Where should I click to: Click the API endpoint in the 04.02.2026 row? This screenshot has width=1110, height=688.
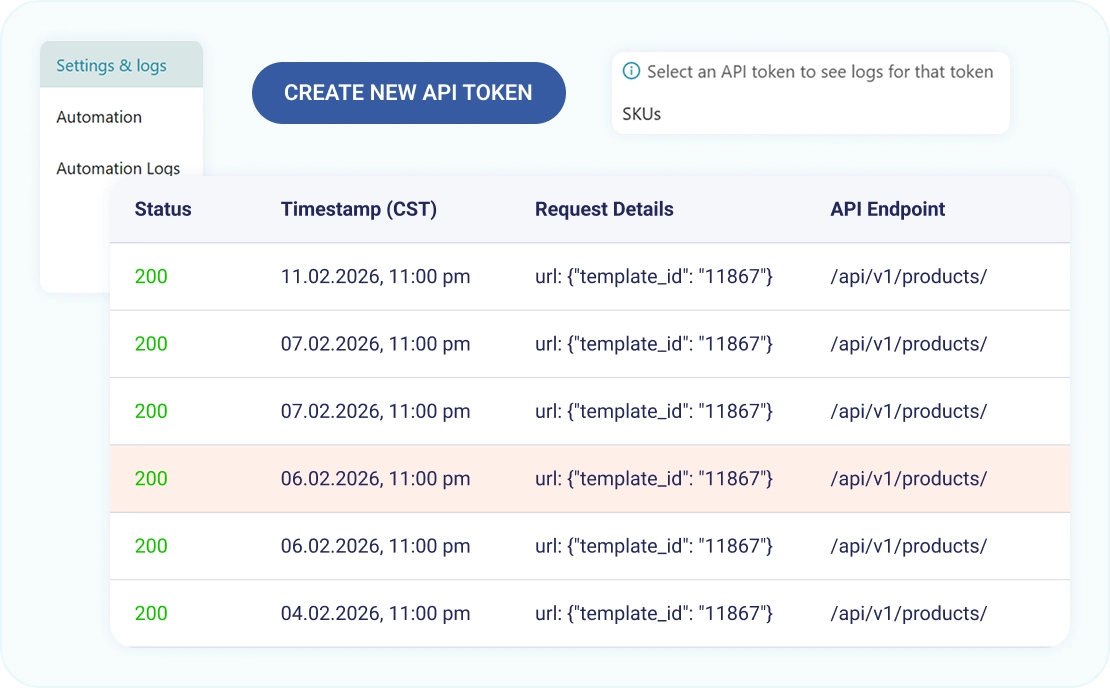click(908, 613)
